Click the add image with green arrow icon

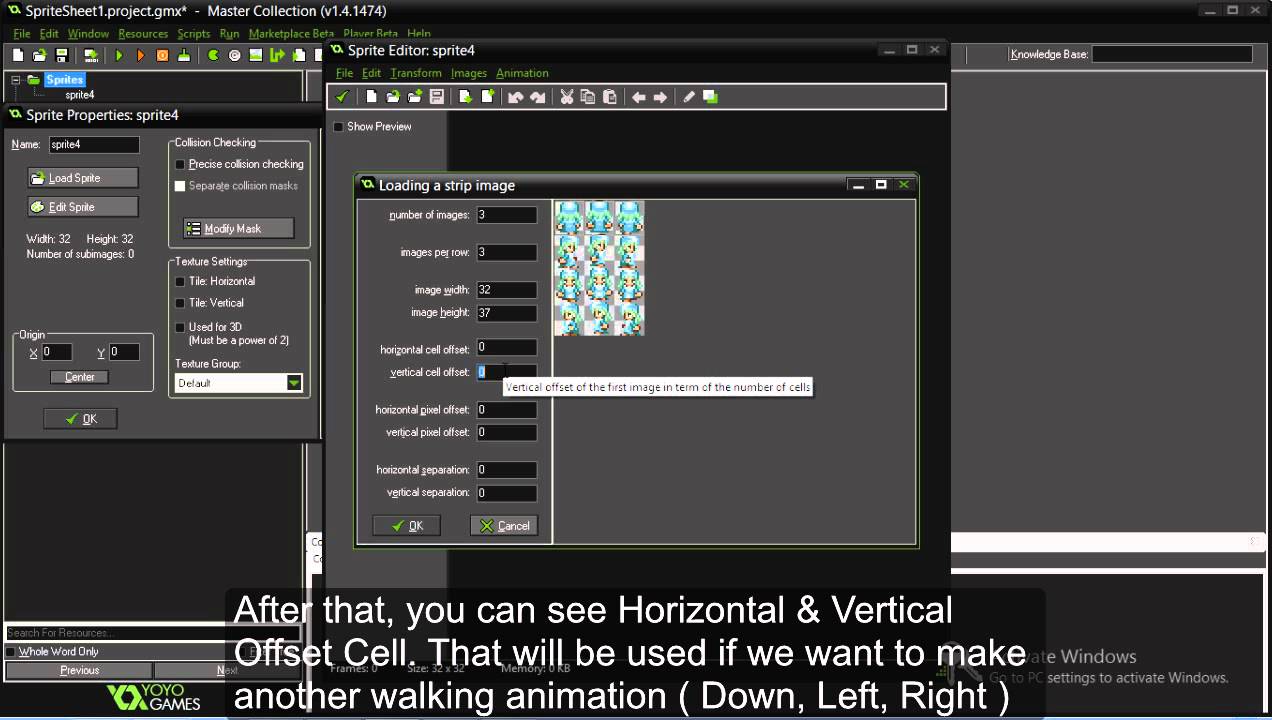[465, 97]
